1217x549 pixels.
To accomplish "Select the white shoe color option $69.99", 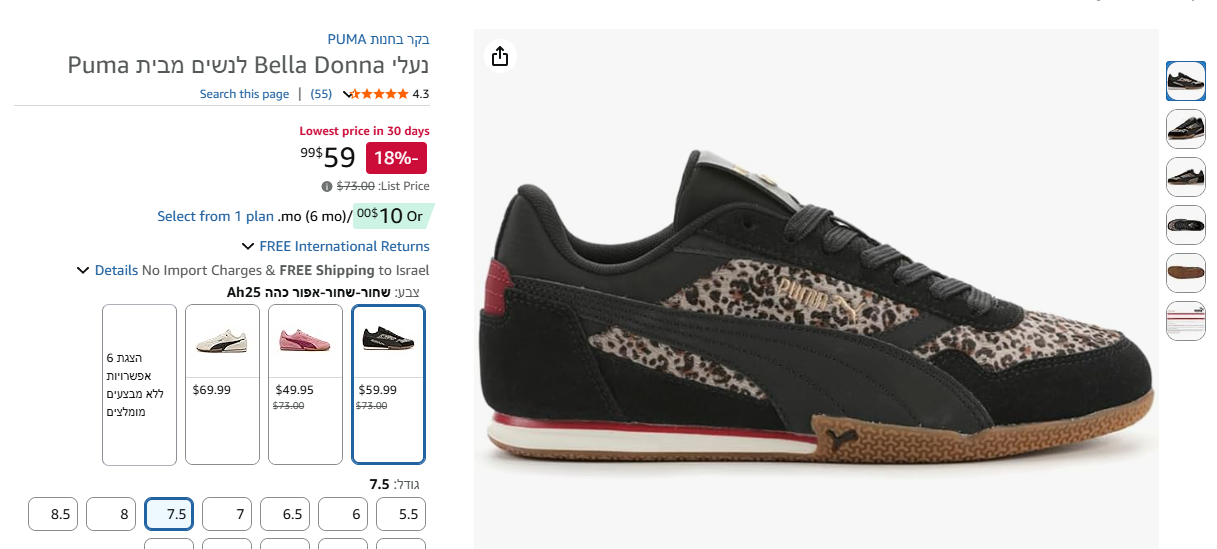I will (222, 384).
